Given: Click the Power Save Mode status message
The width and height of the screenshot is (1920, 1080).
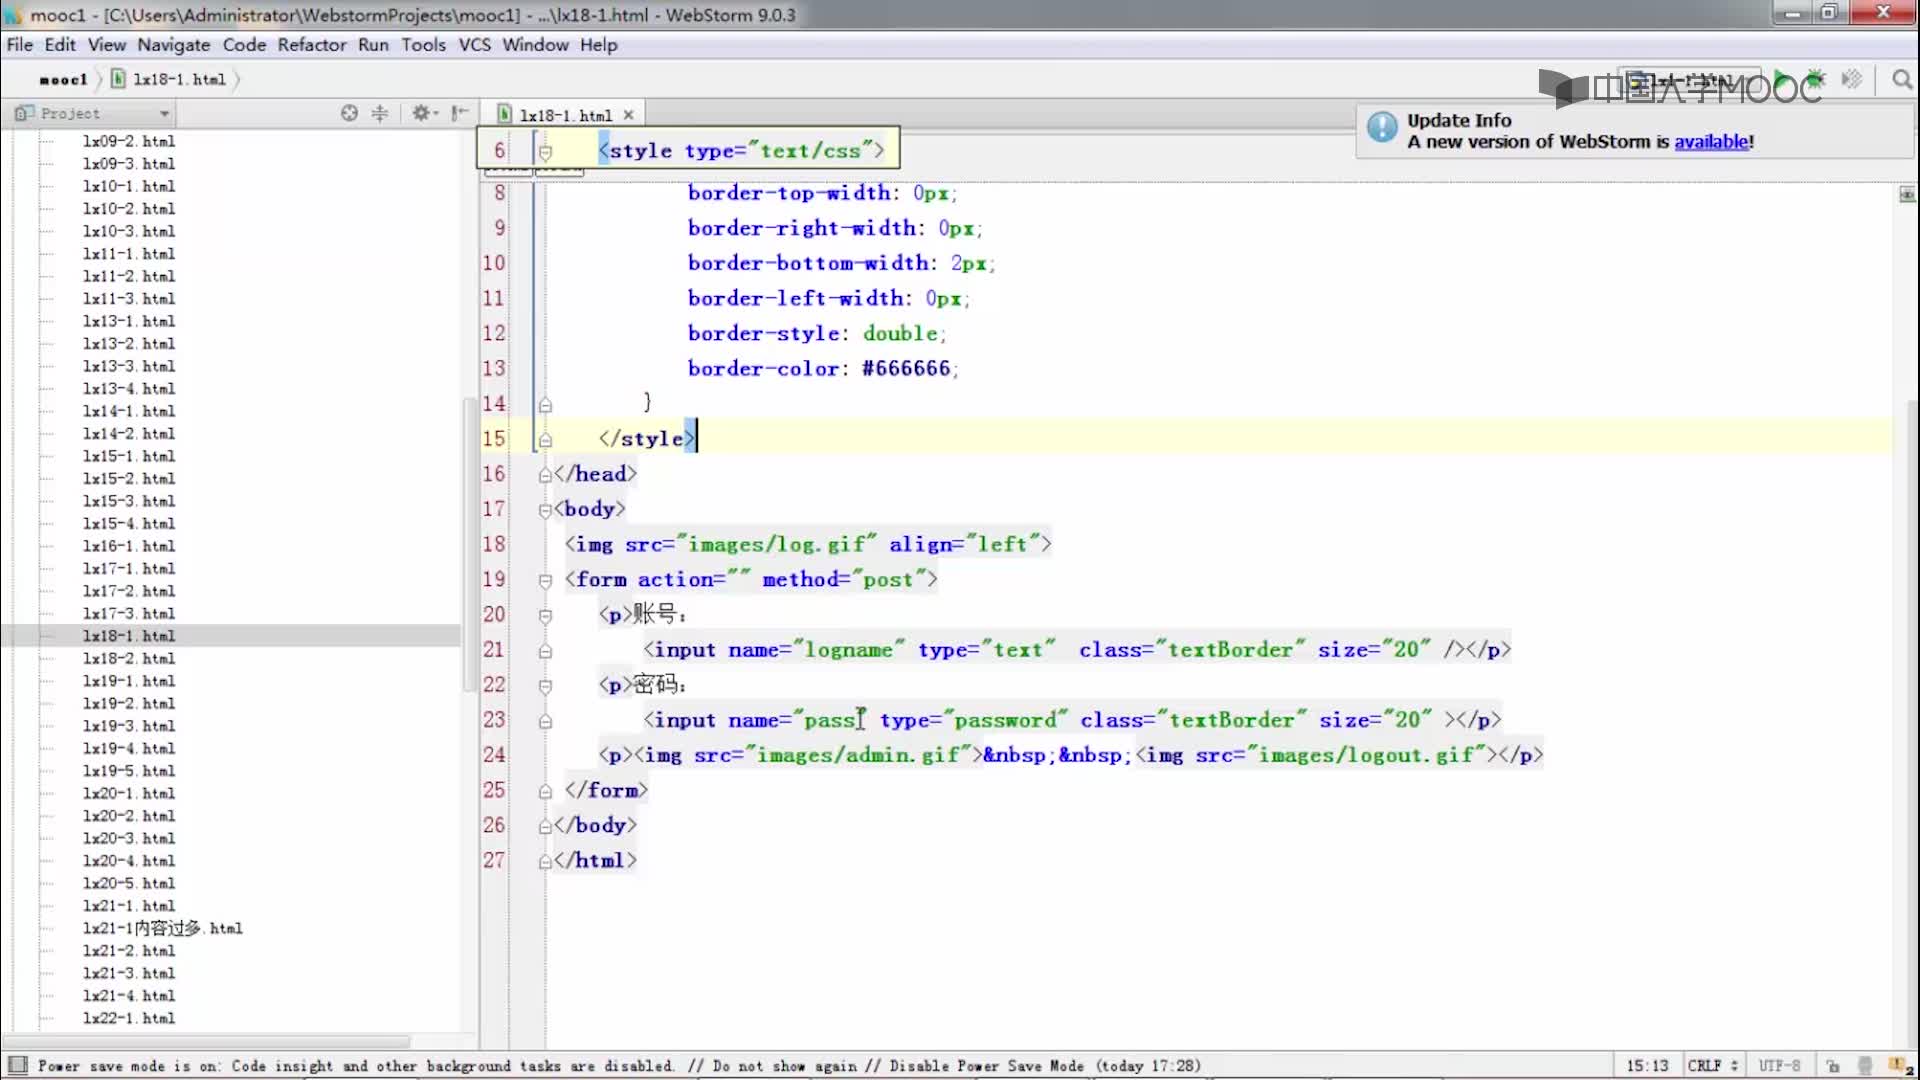Looking at the screenshot, I should (618, 1066).
